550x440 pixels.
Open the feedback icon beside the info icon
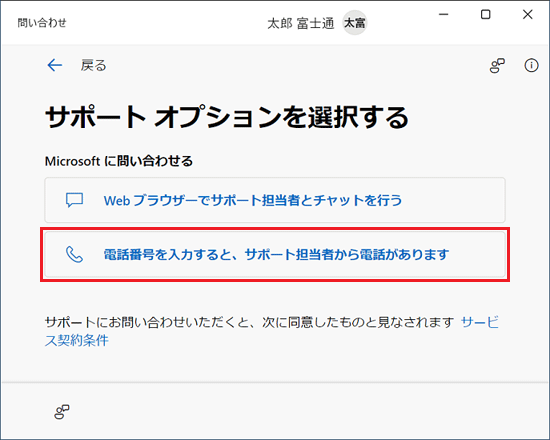pyautogui.click(x=497, y=66)
